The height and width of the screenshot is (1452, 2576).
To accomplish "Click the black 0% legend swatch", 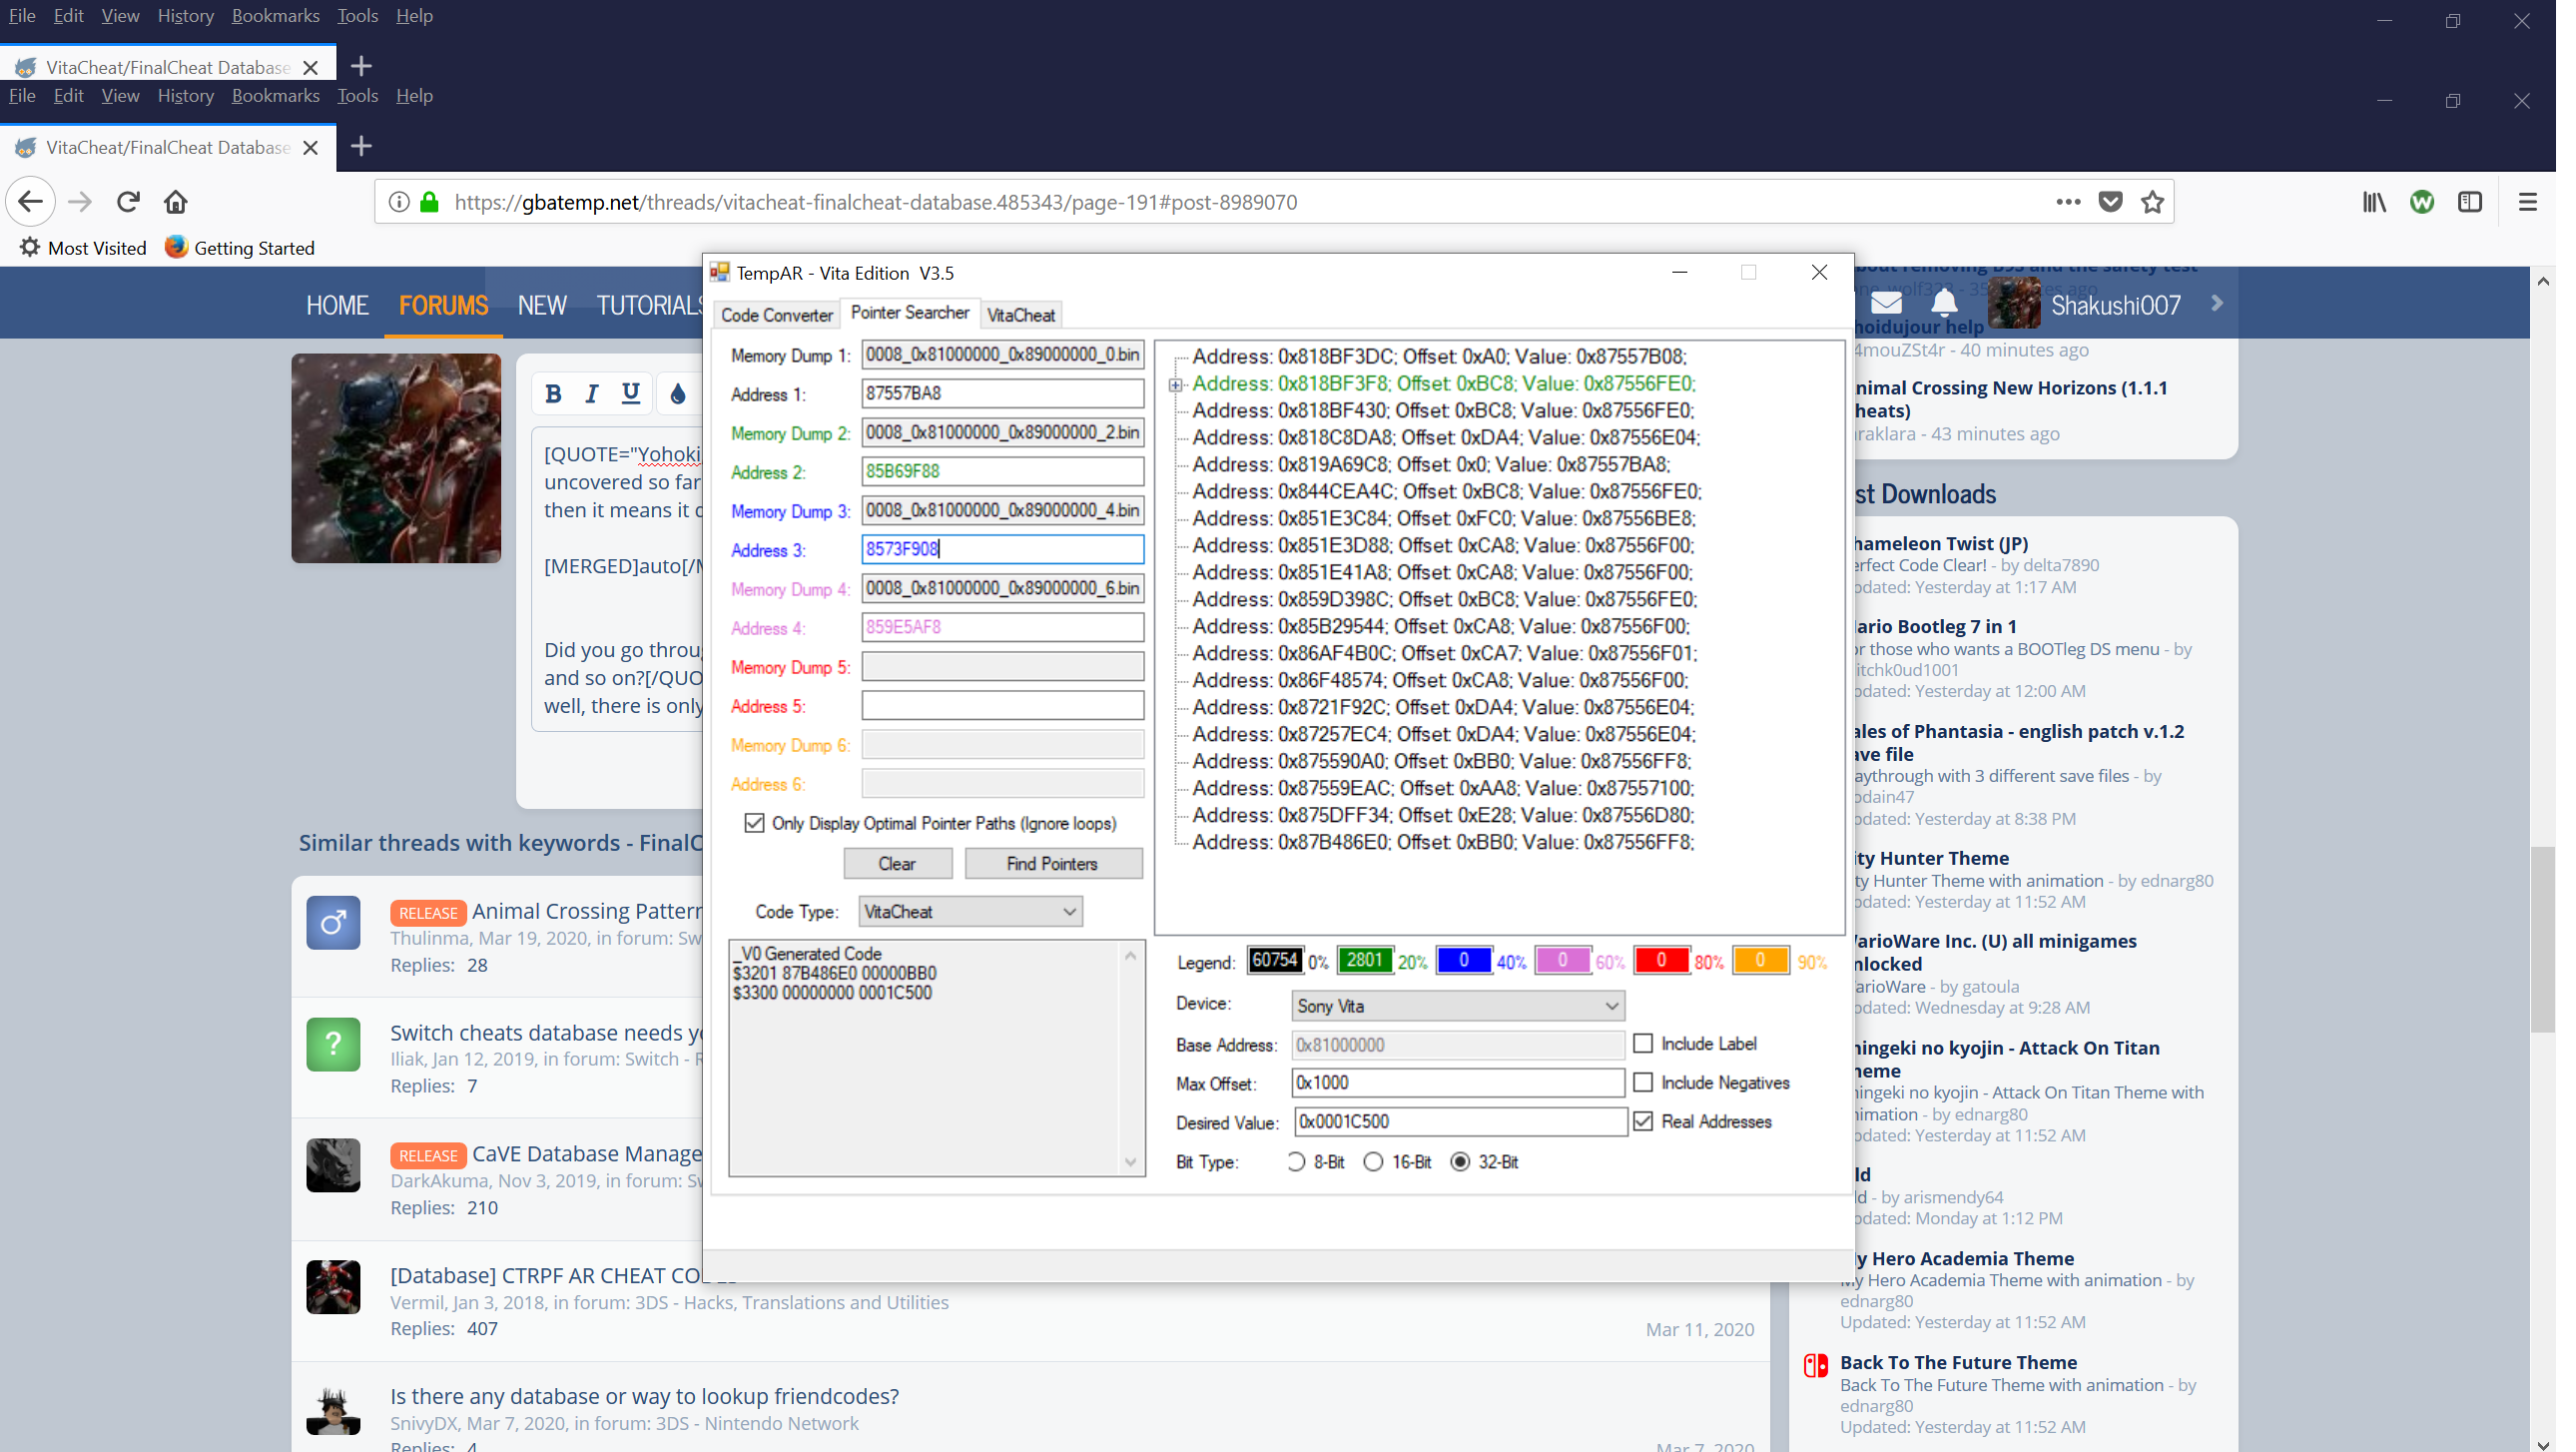I will pyautogui.click(x=1274, y=961).
